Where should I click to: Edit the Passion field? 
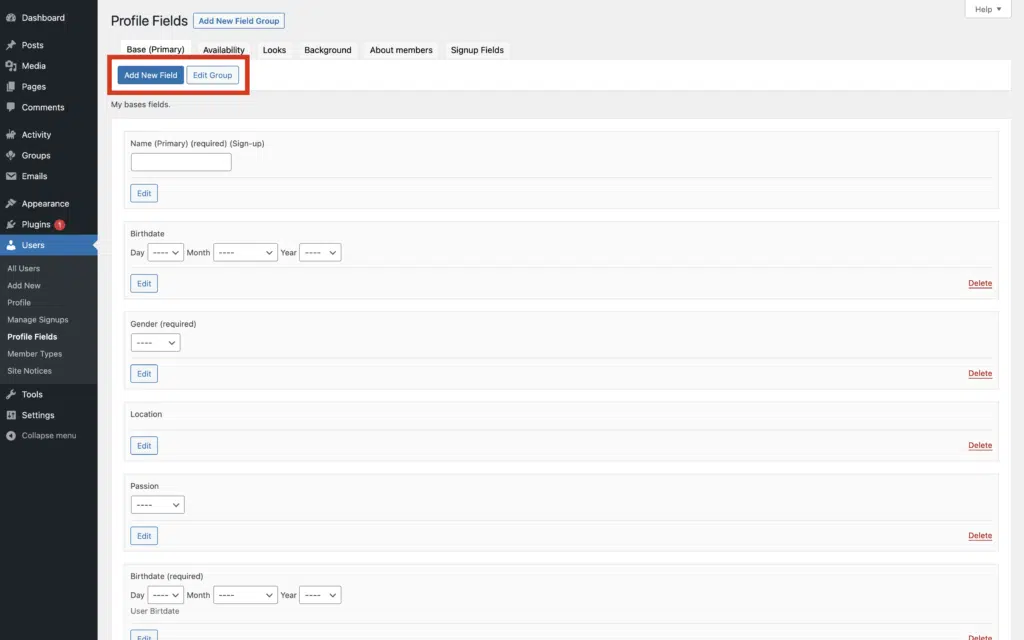(x=144, y=536)
